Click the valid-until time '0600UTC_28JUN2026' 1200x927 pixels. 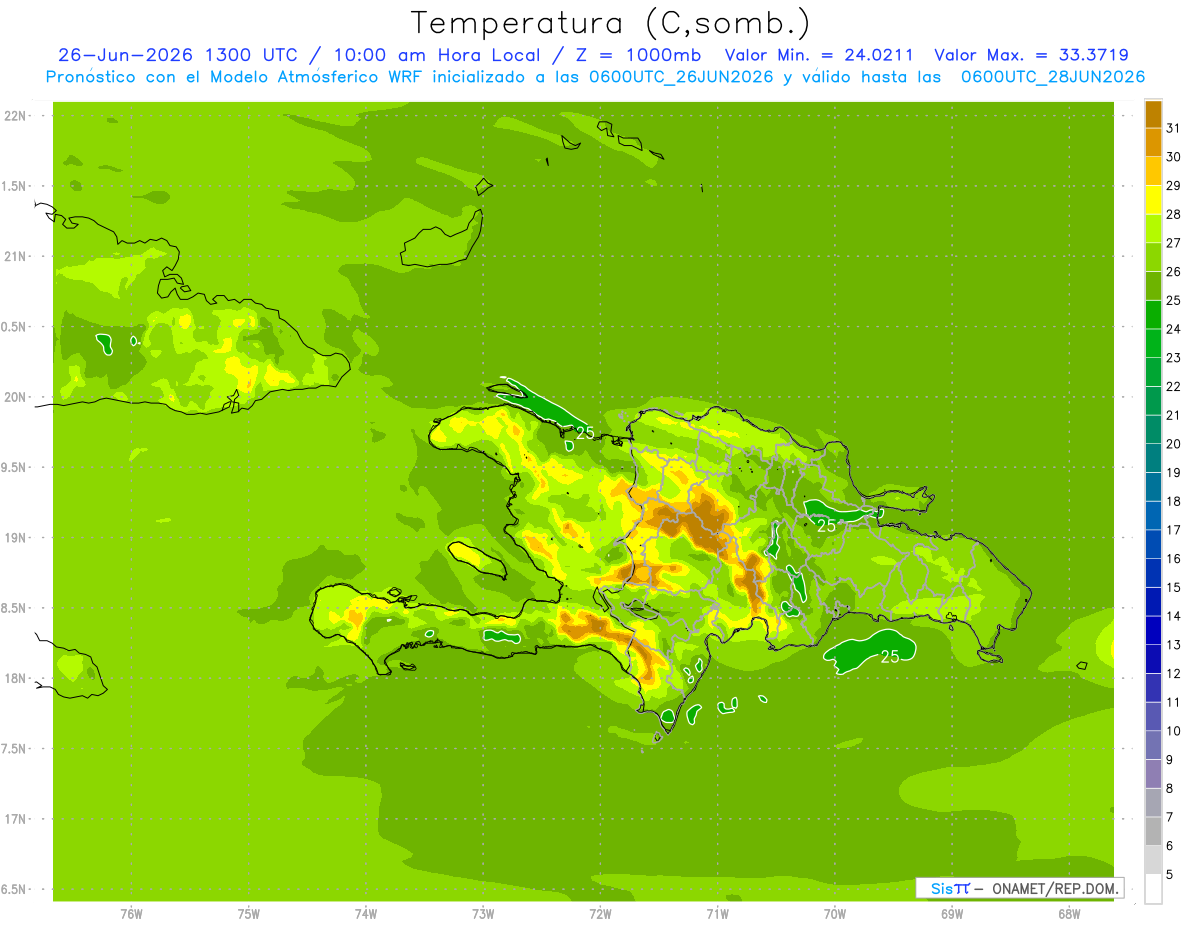1053,77
